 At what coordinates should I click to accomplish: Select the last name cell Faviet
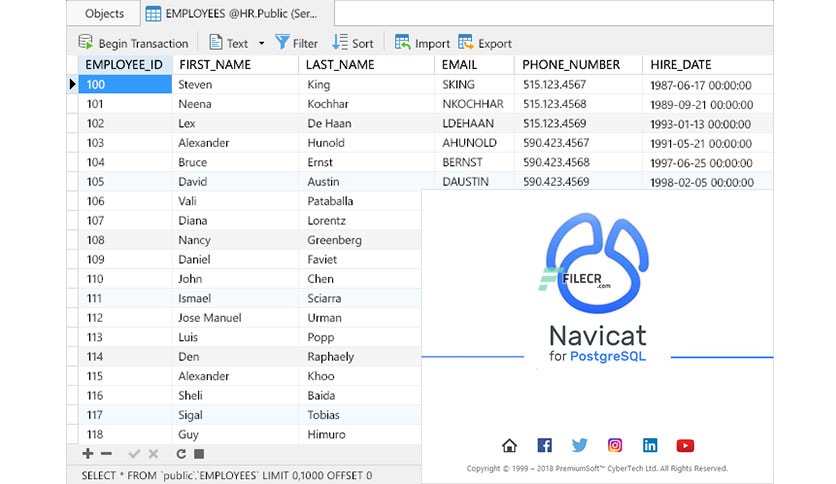(360, 260)
